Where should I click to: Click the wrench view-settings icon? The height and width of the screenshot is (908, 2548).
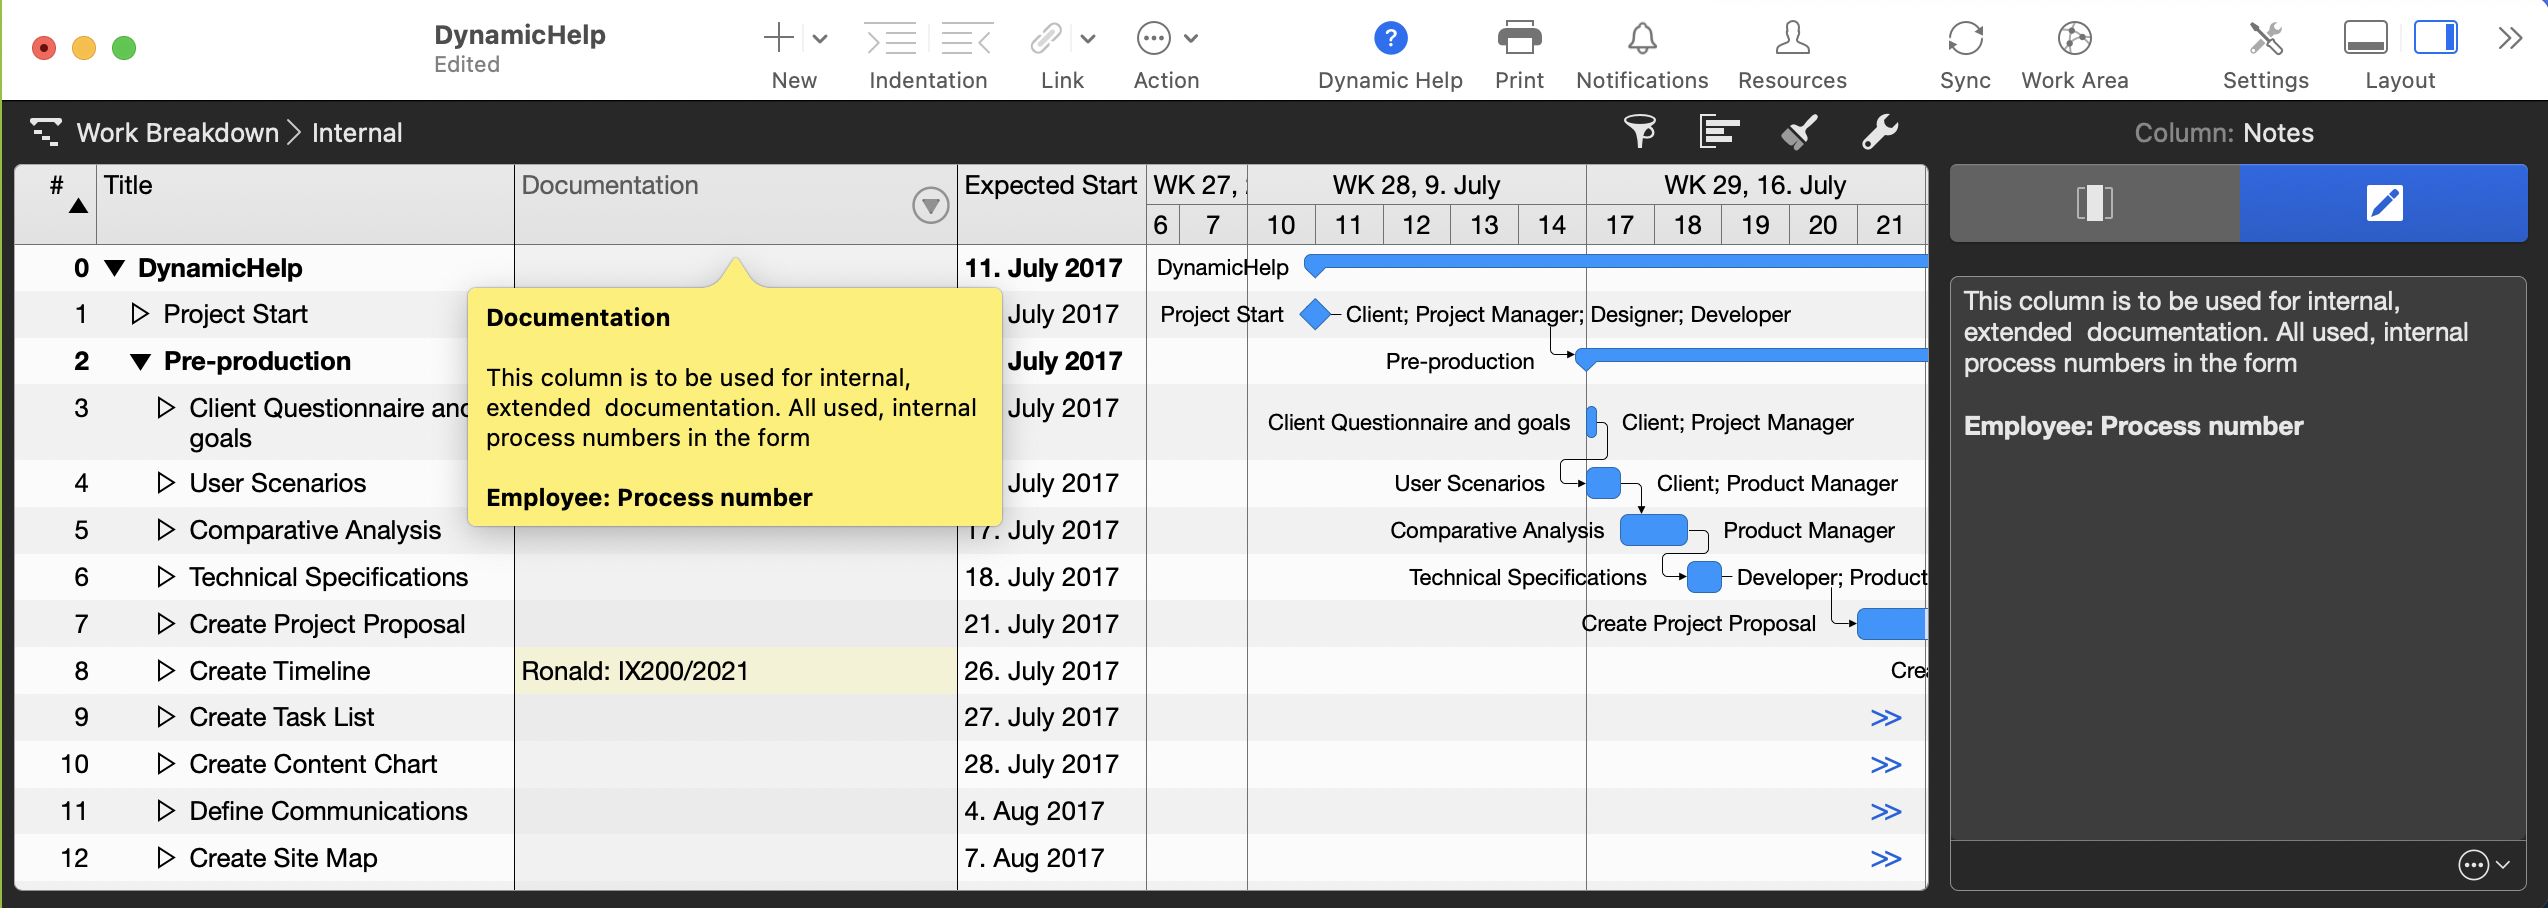click(x=1881, y=131)
